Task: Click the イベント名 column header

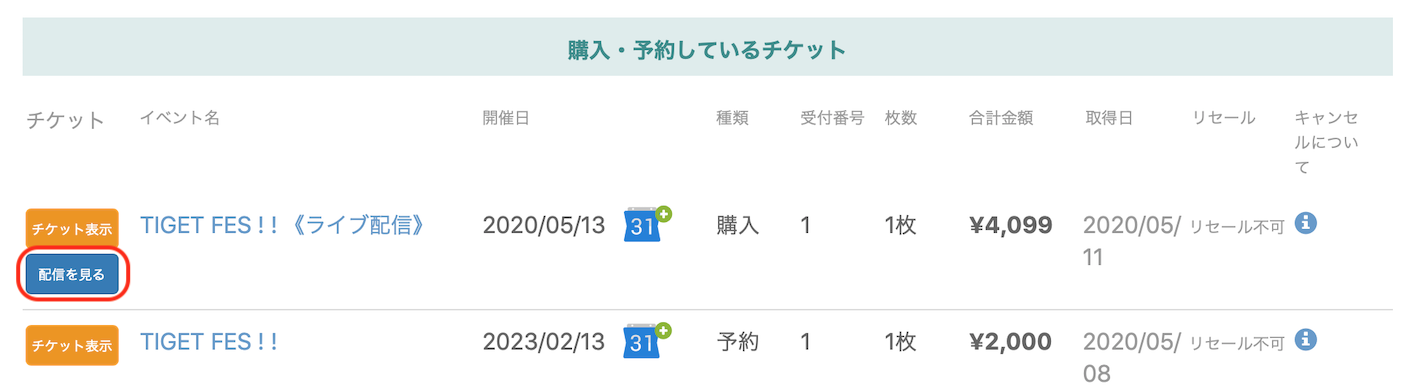Action: 180,118
